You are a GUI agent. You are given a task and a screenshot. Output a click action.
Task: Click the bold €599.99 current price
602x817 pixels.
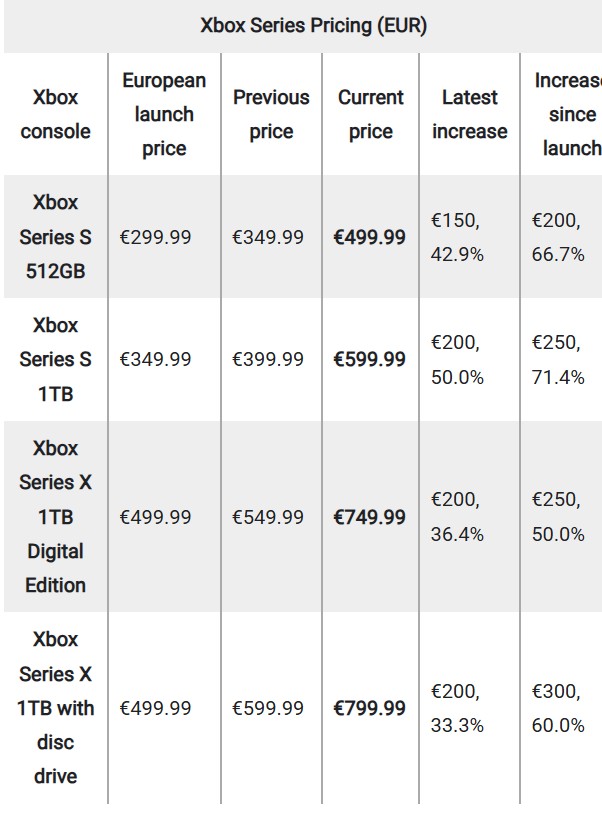point(370,360)
